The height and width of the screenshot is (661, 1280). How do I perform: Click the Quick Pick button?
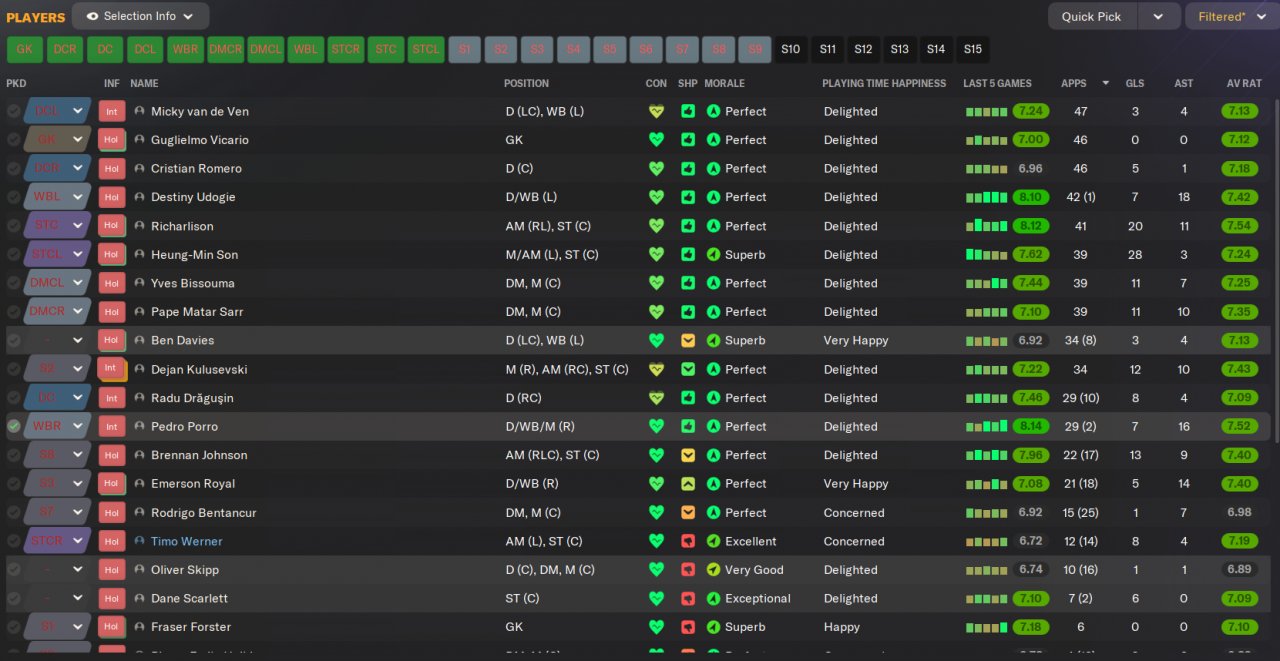[1091, 16]
